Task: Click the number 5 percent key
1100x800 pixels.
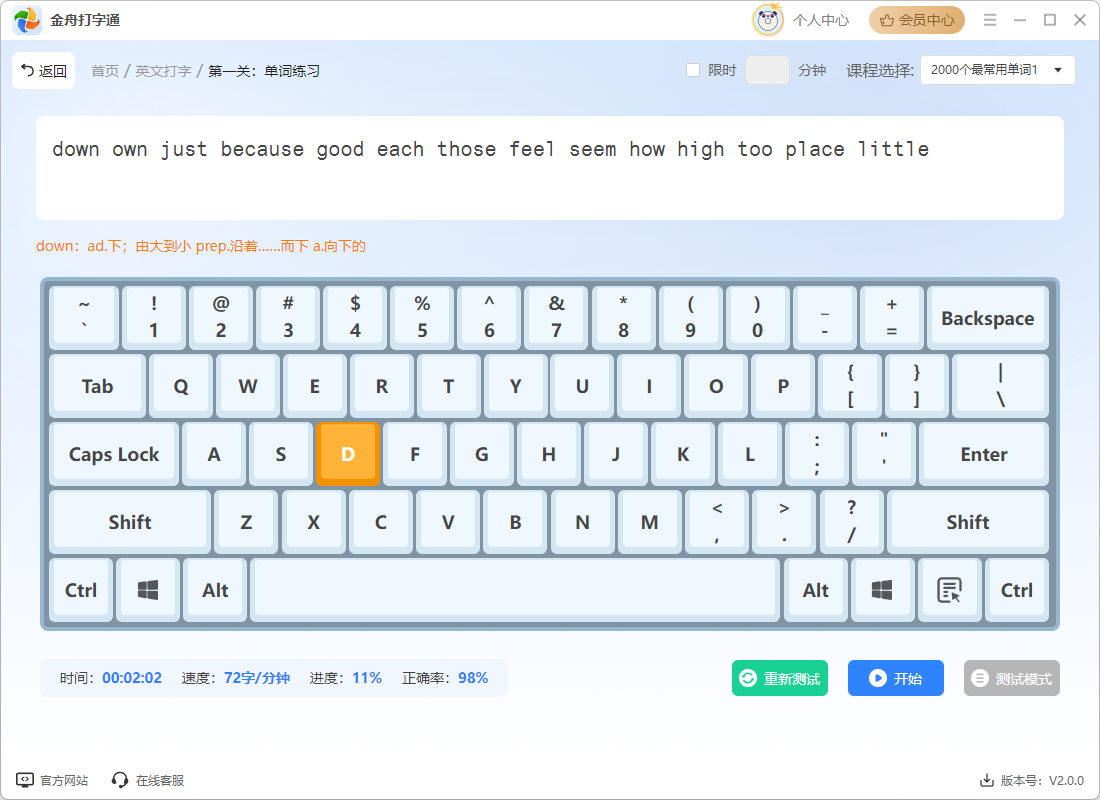Action: (422, 318)
